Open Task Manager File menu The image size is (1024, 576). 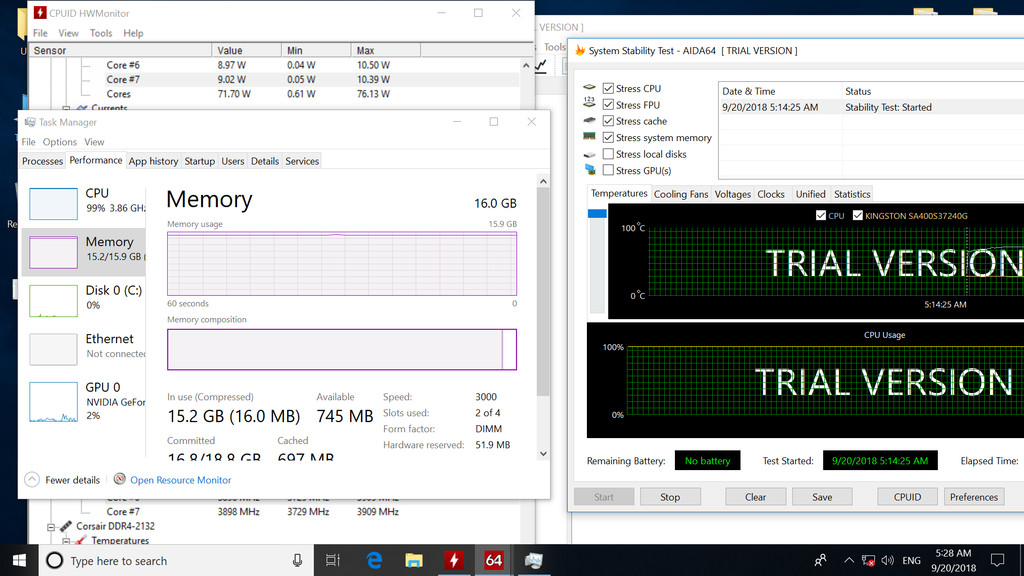coord(28,142)
